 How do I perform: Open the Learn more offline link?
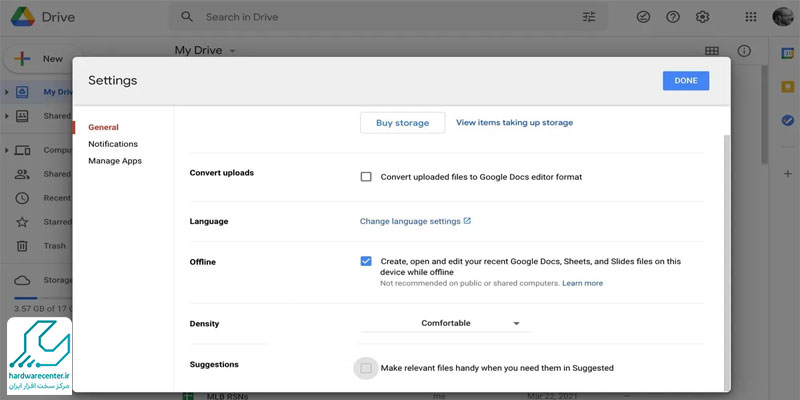tap(583, 283)
